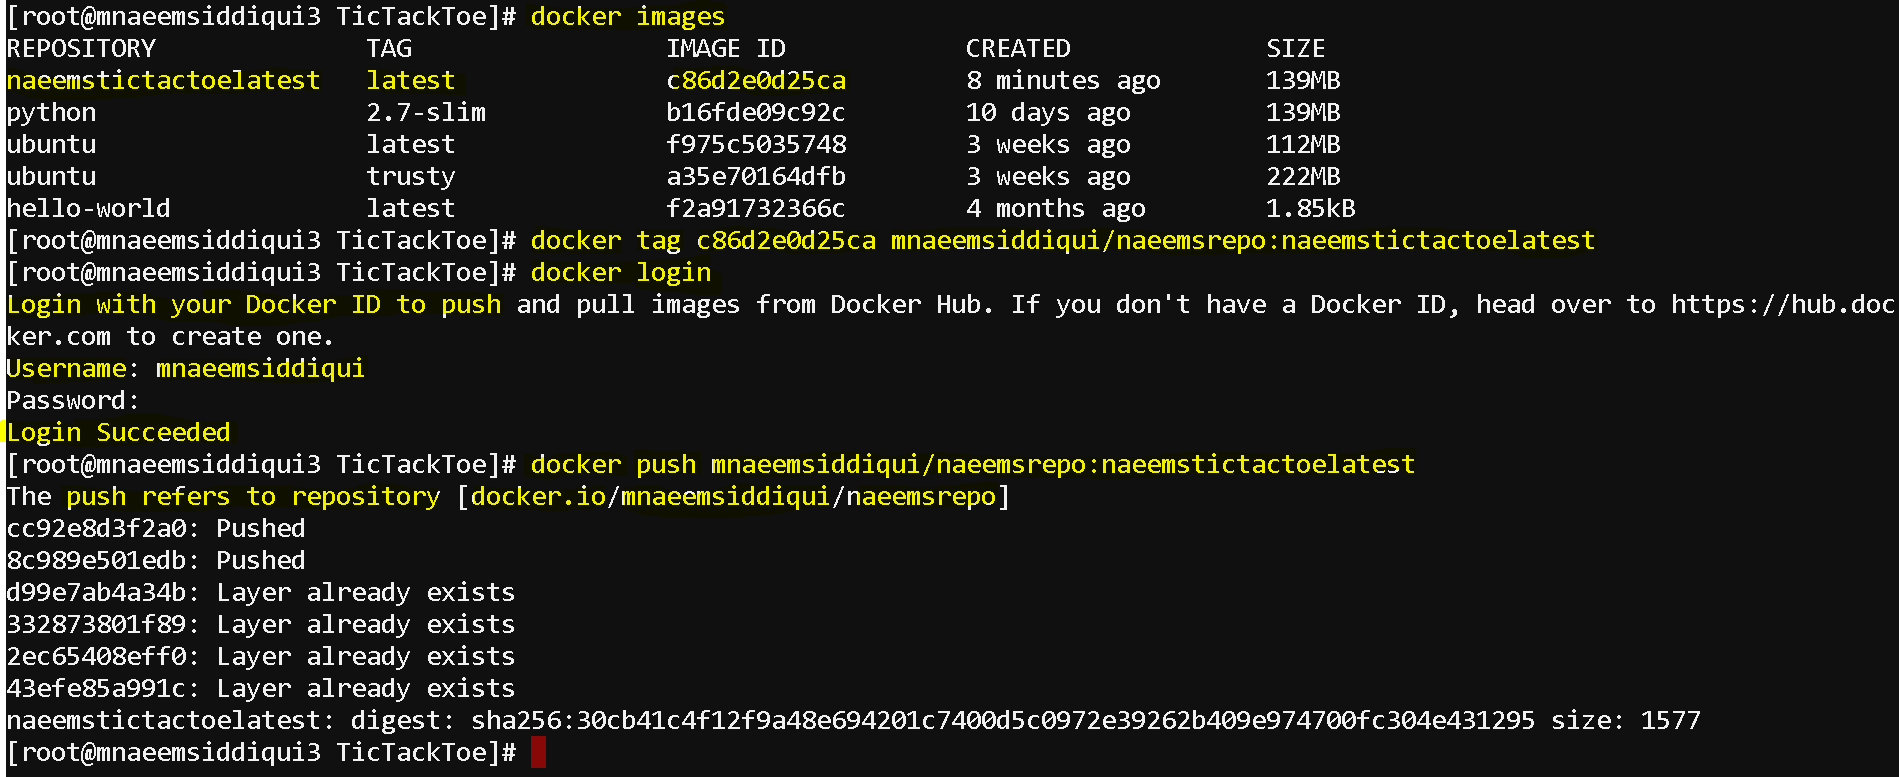The height and width of the screenshot is (777, 1899).
Task: Click the Login Succeeded message
Action: pyautogui.click(x=118, y=432)
